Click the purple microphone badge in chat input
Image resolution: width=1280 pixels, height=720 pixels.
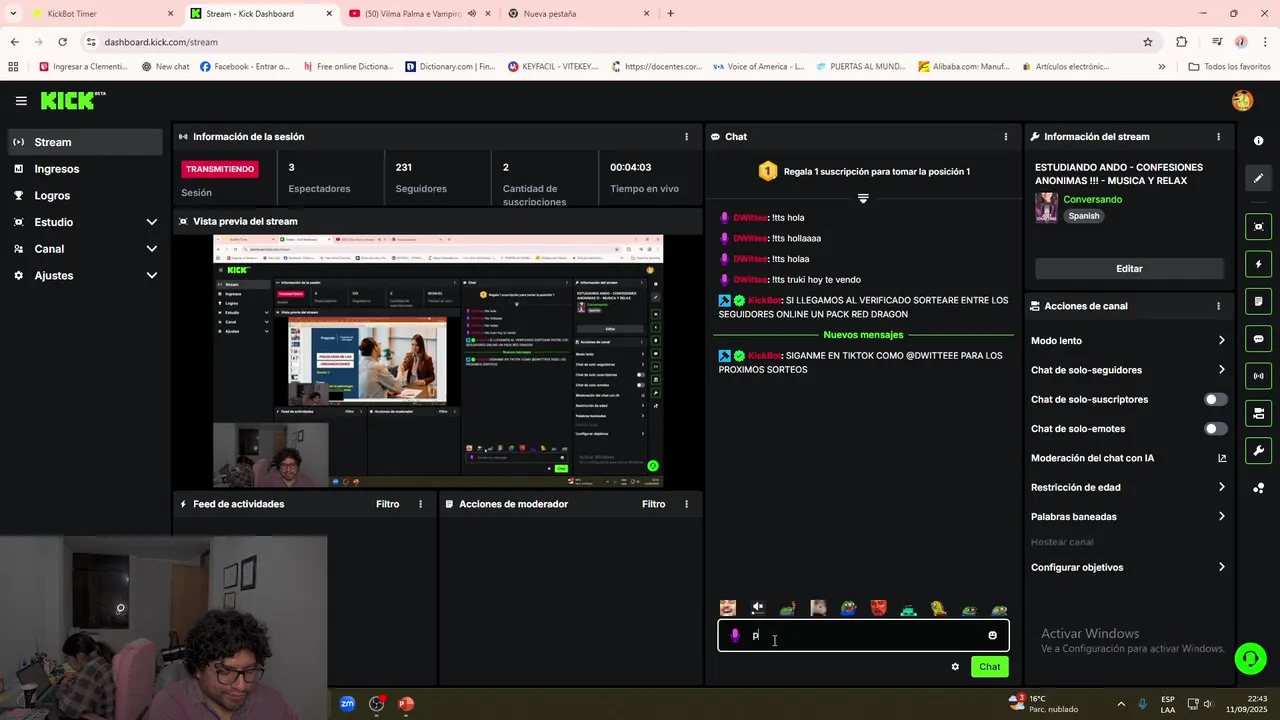(x=735, y=635)
